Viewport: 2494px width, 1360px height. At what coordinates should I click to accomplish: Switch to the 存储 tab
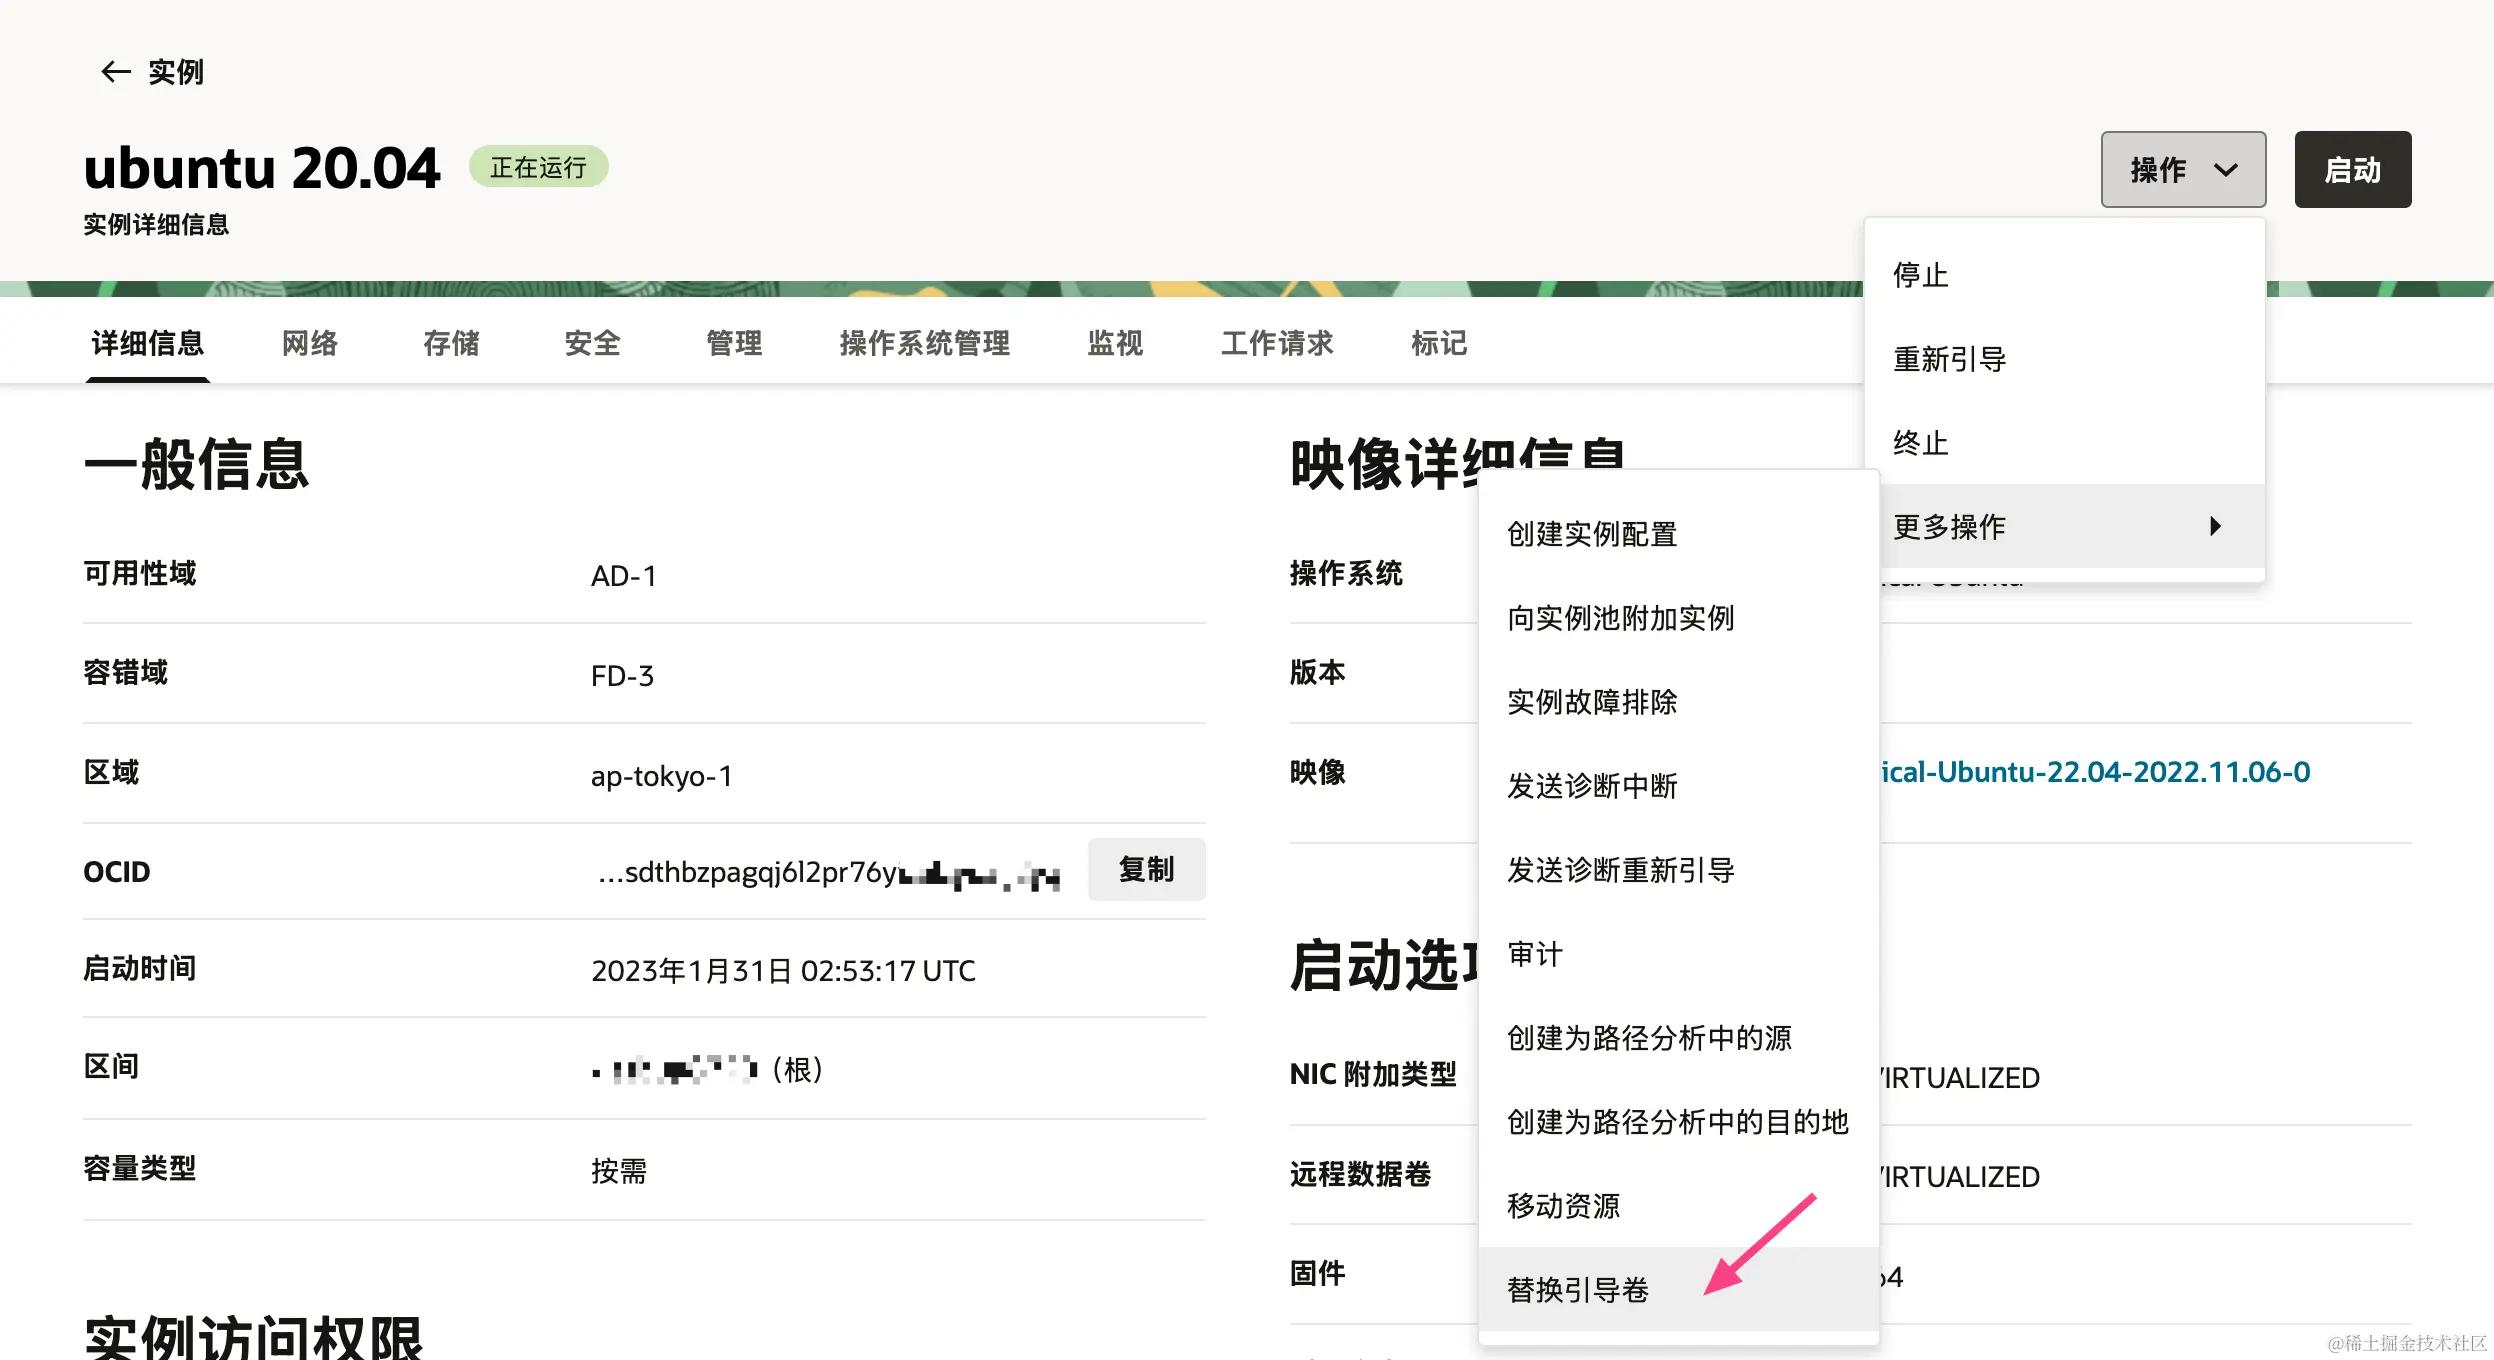pyautogui.click(x=451, y=343)
